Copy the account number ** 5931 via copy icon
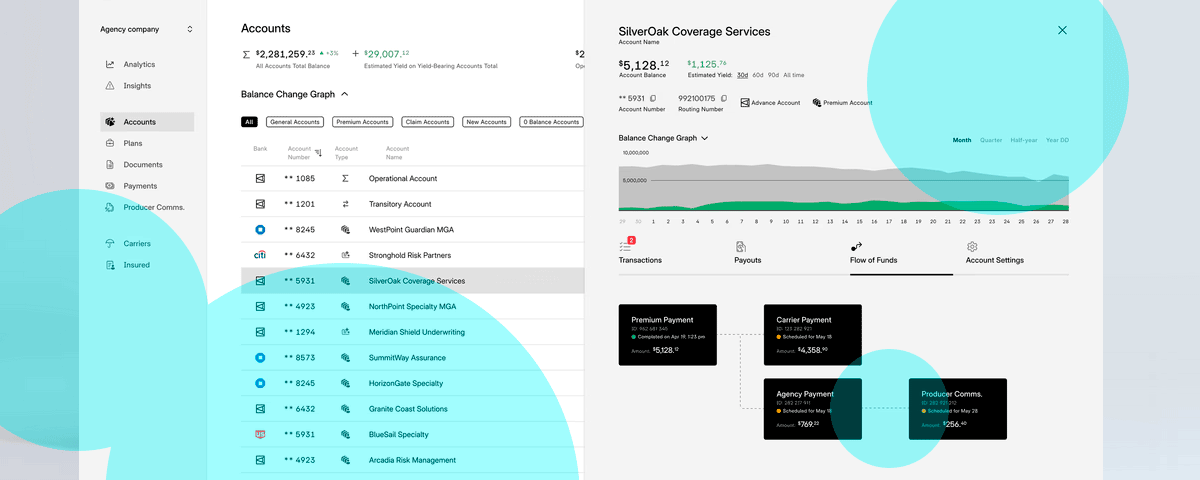 652,98
